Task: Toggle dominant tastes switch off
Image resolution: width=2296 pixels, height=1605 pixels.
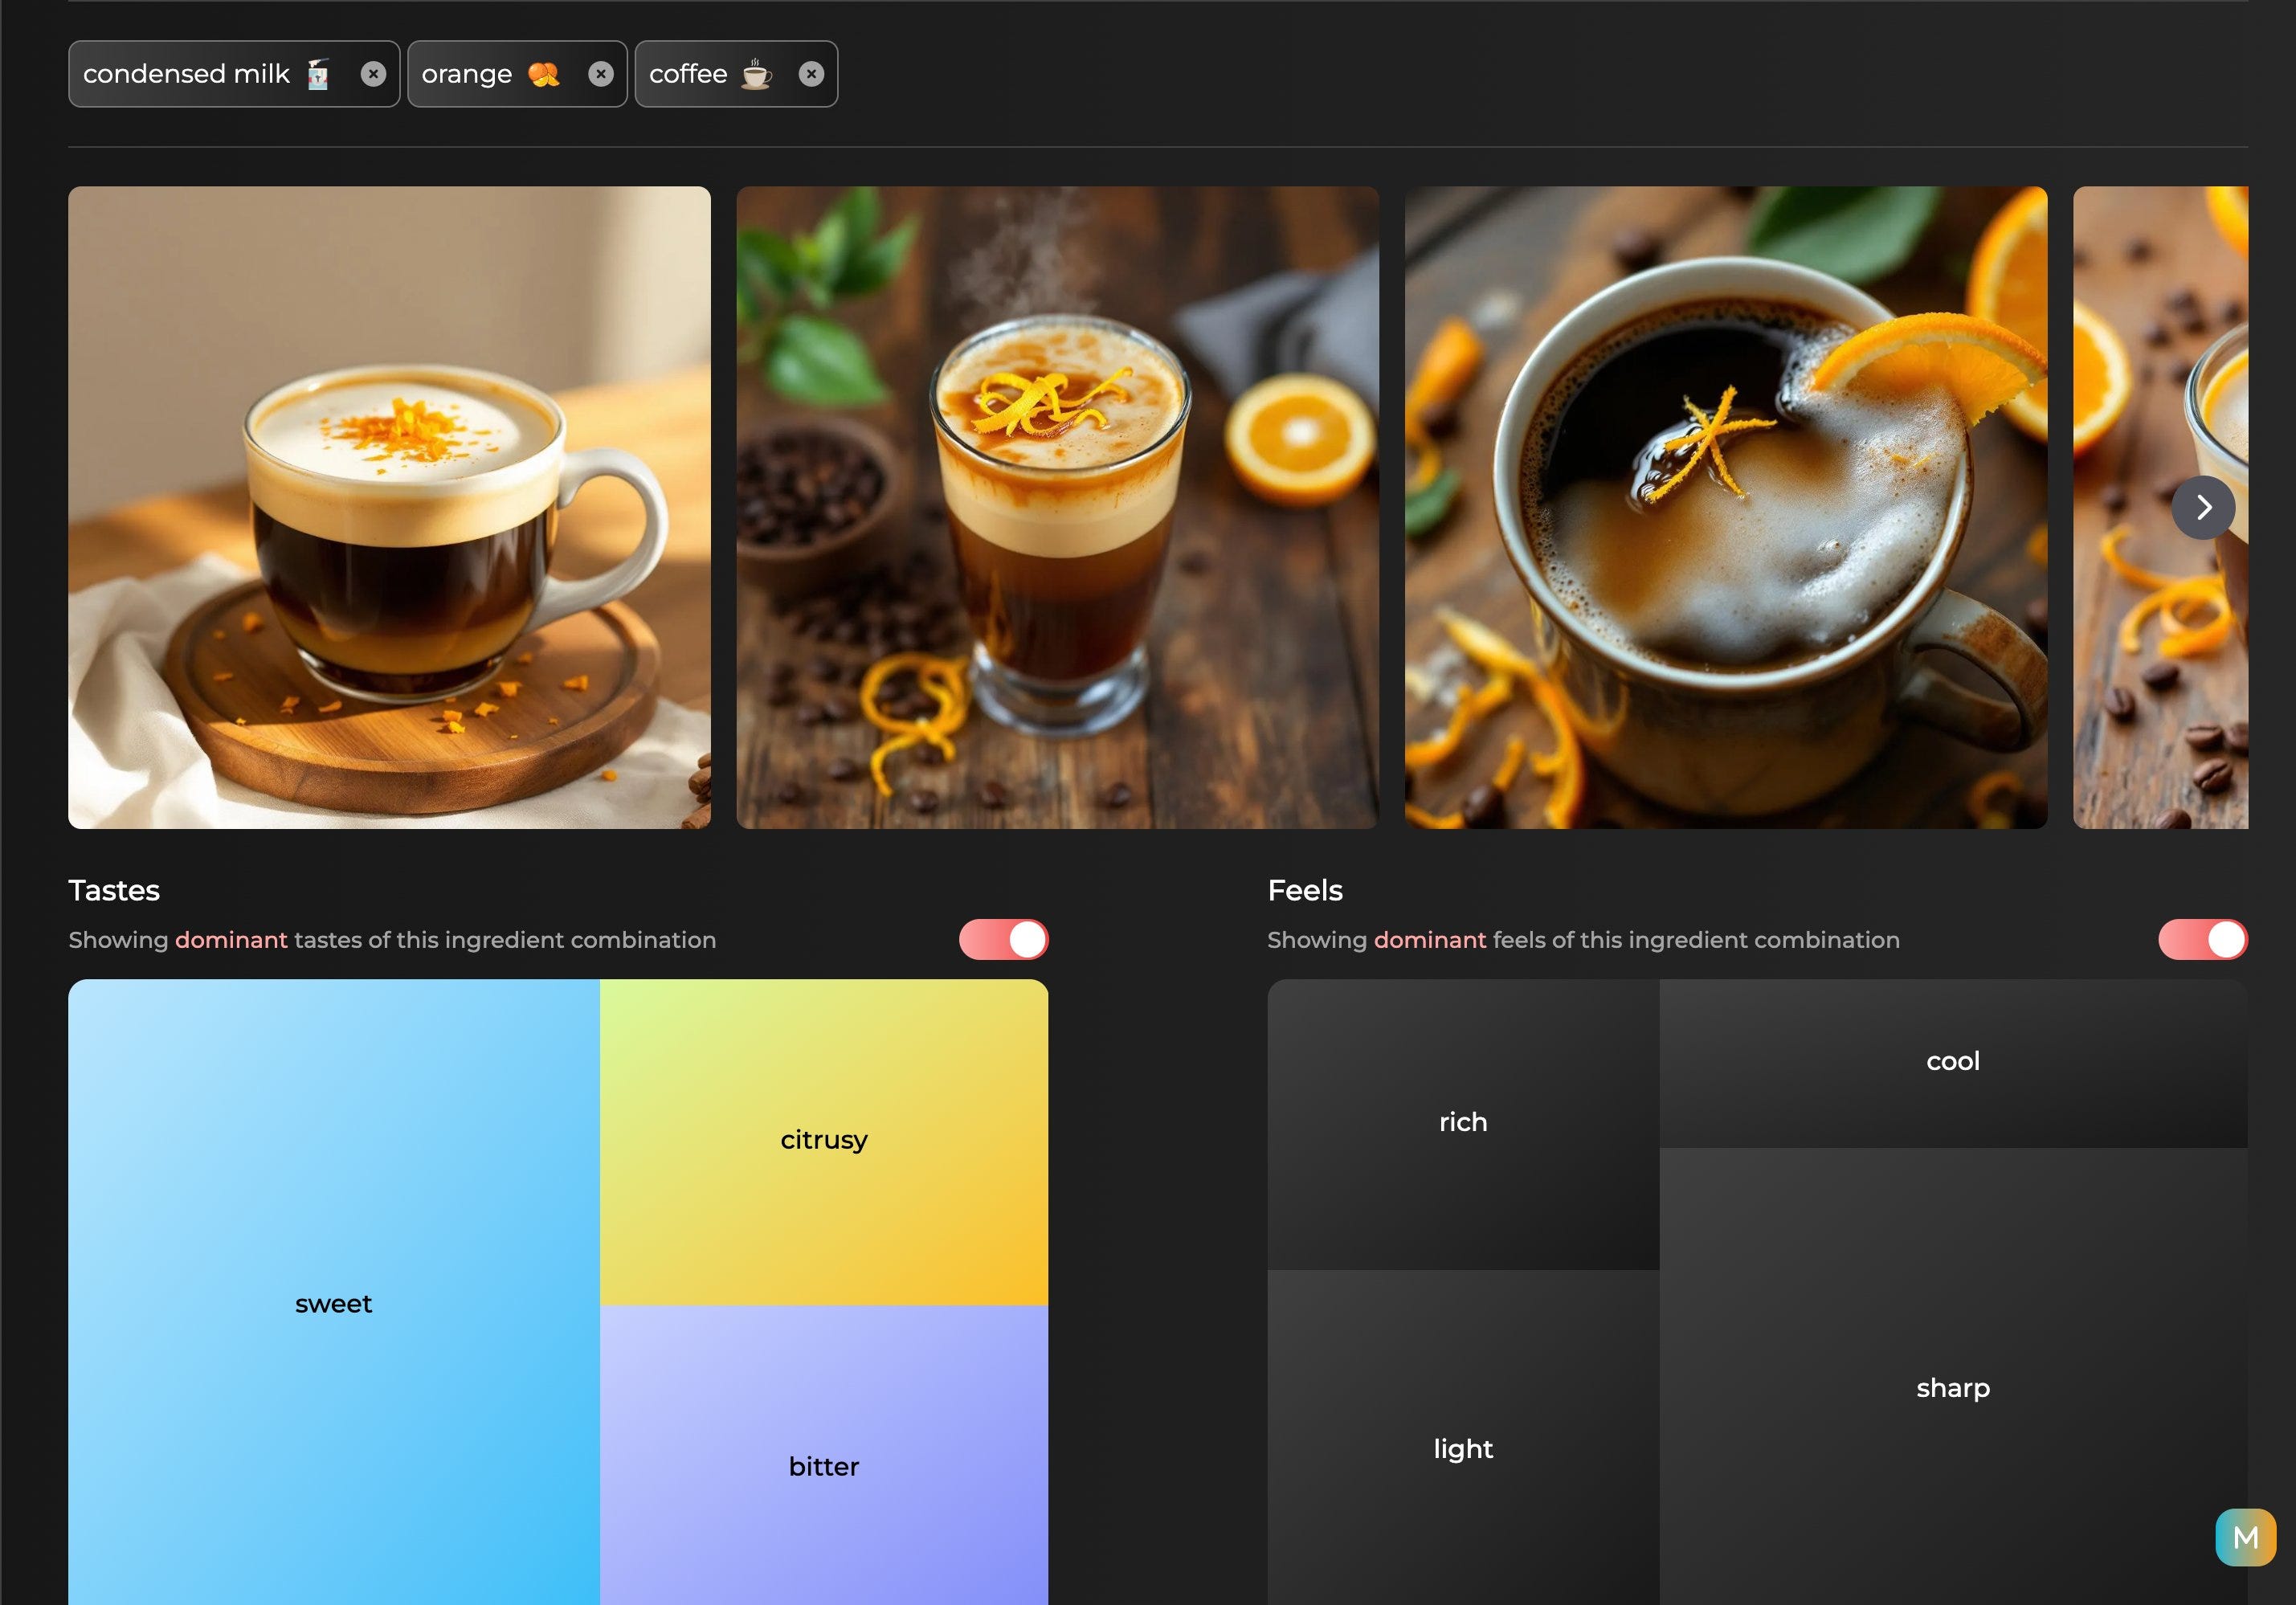Action: tap(1003, 940)
